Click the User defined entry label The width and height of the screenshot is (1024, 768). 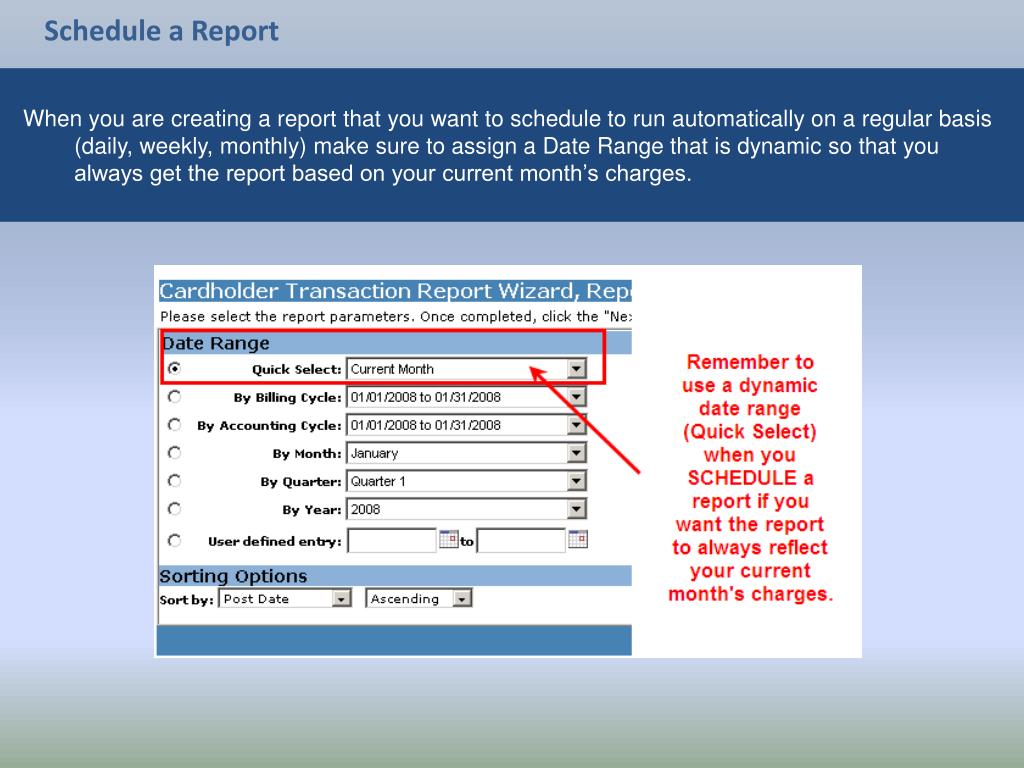click(x=274, y=541)
